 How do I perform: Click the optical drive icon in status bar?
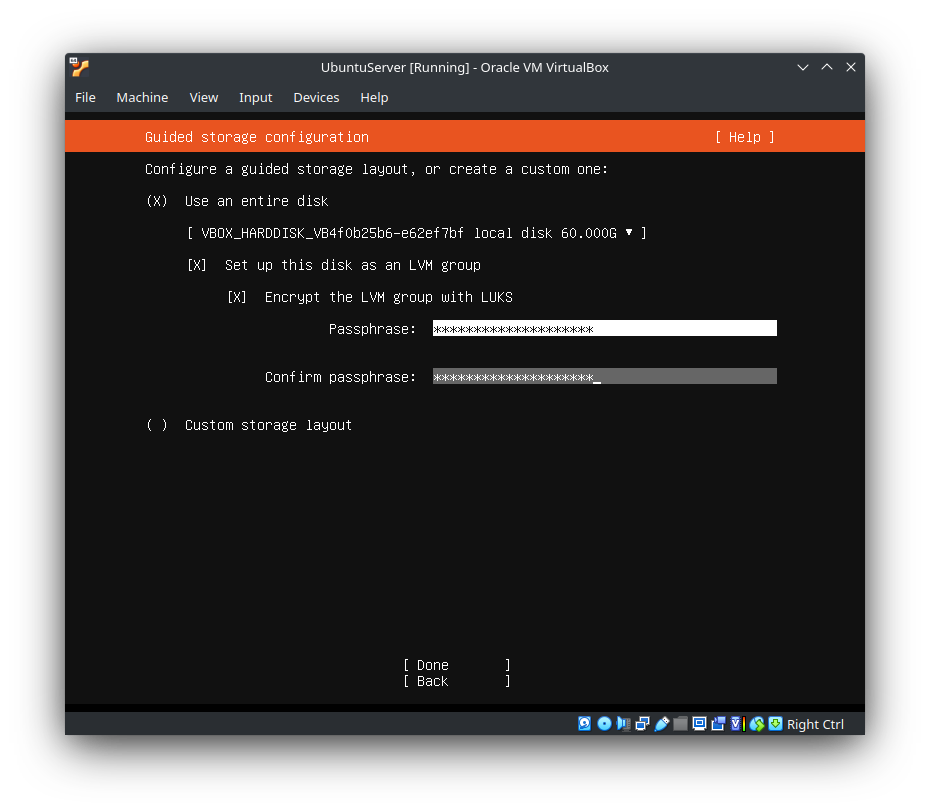pos(604,723)
